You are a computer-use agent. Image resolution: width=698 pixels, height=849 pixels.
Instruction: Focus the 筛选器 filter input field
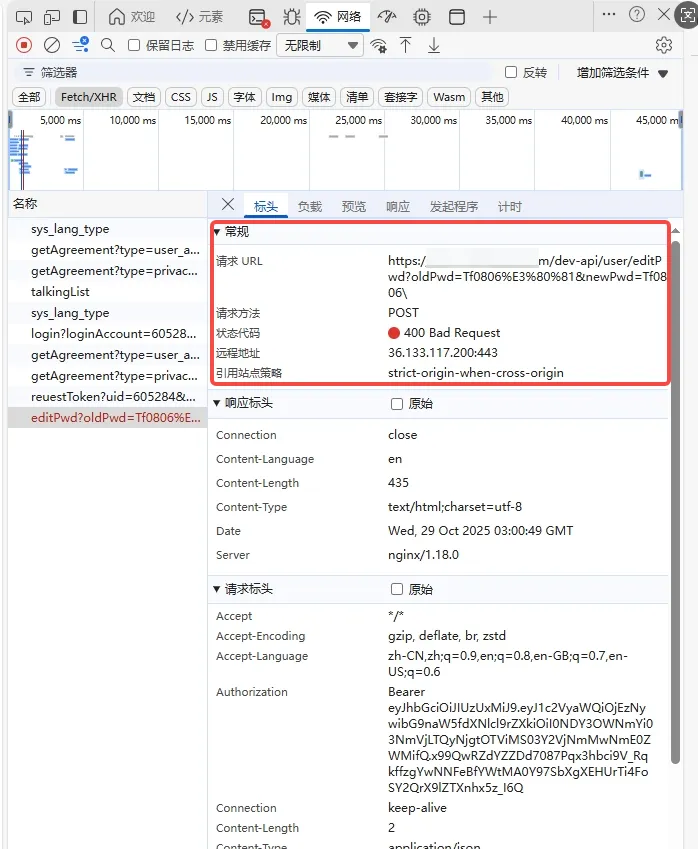click(255, 73)
